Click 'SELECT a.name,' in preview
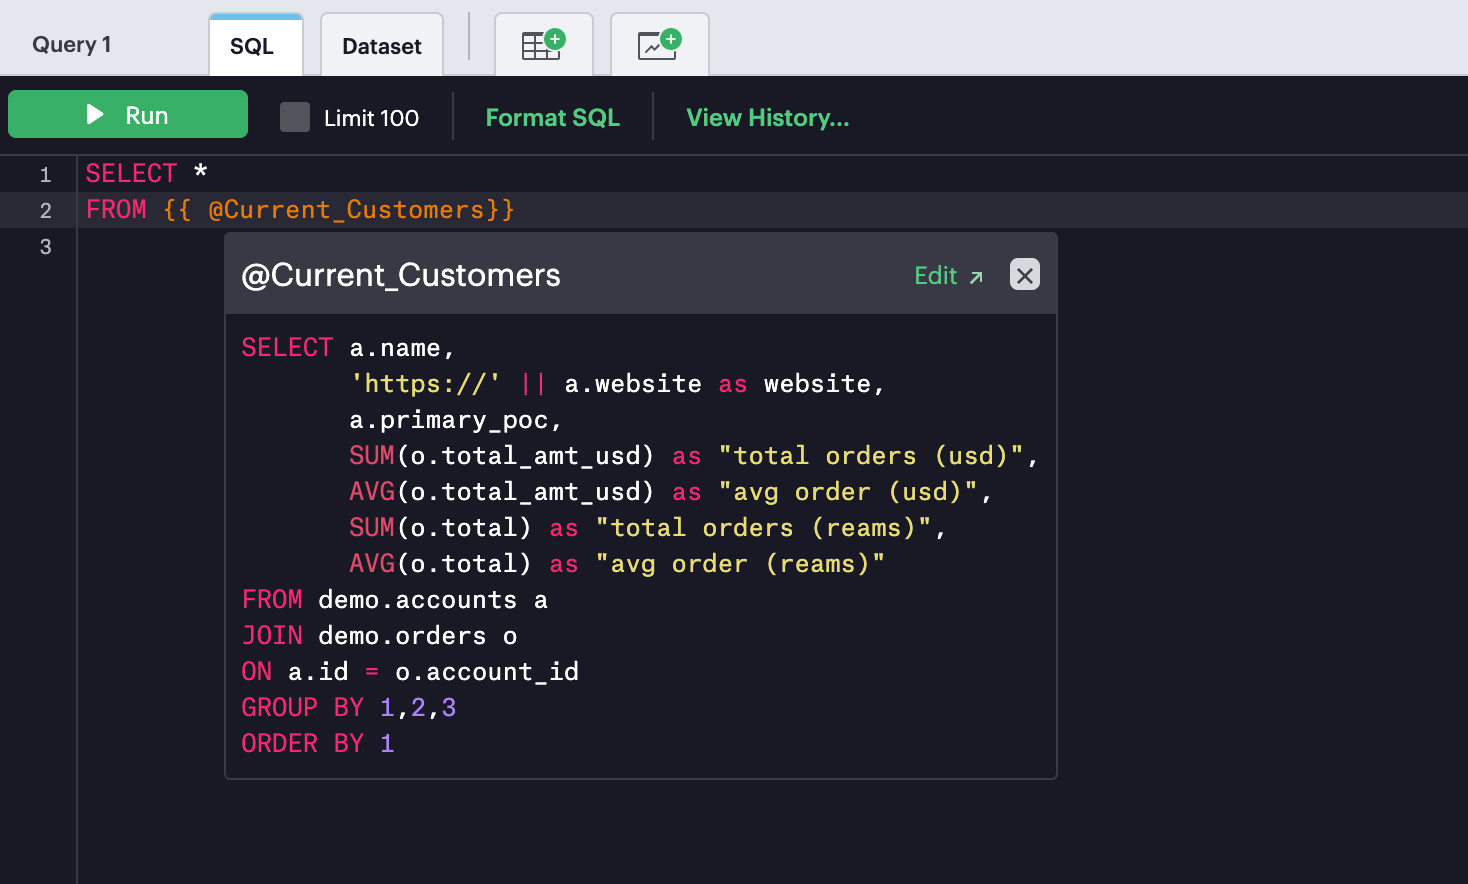 [x=349, y=348]
